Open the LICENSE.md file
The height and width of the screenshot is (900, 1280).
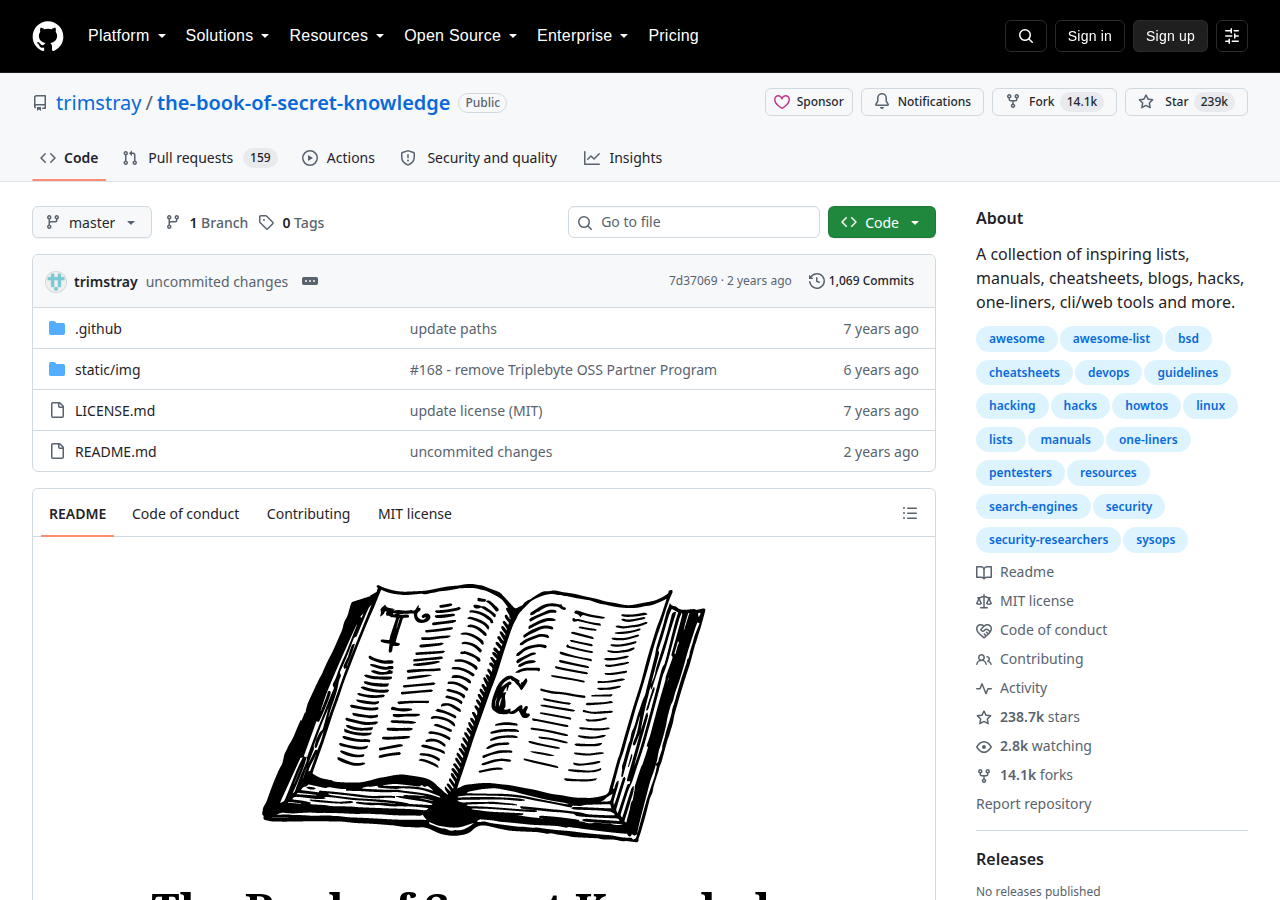click(x=115, y=410)
